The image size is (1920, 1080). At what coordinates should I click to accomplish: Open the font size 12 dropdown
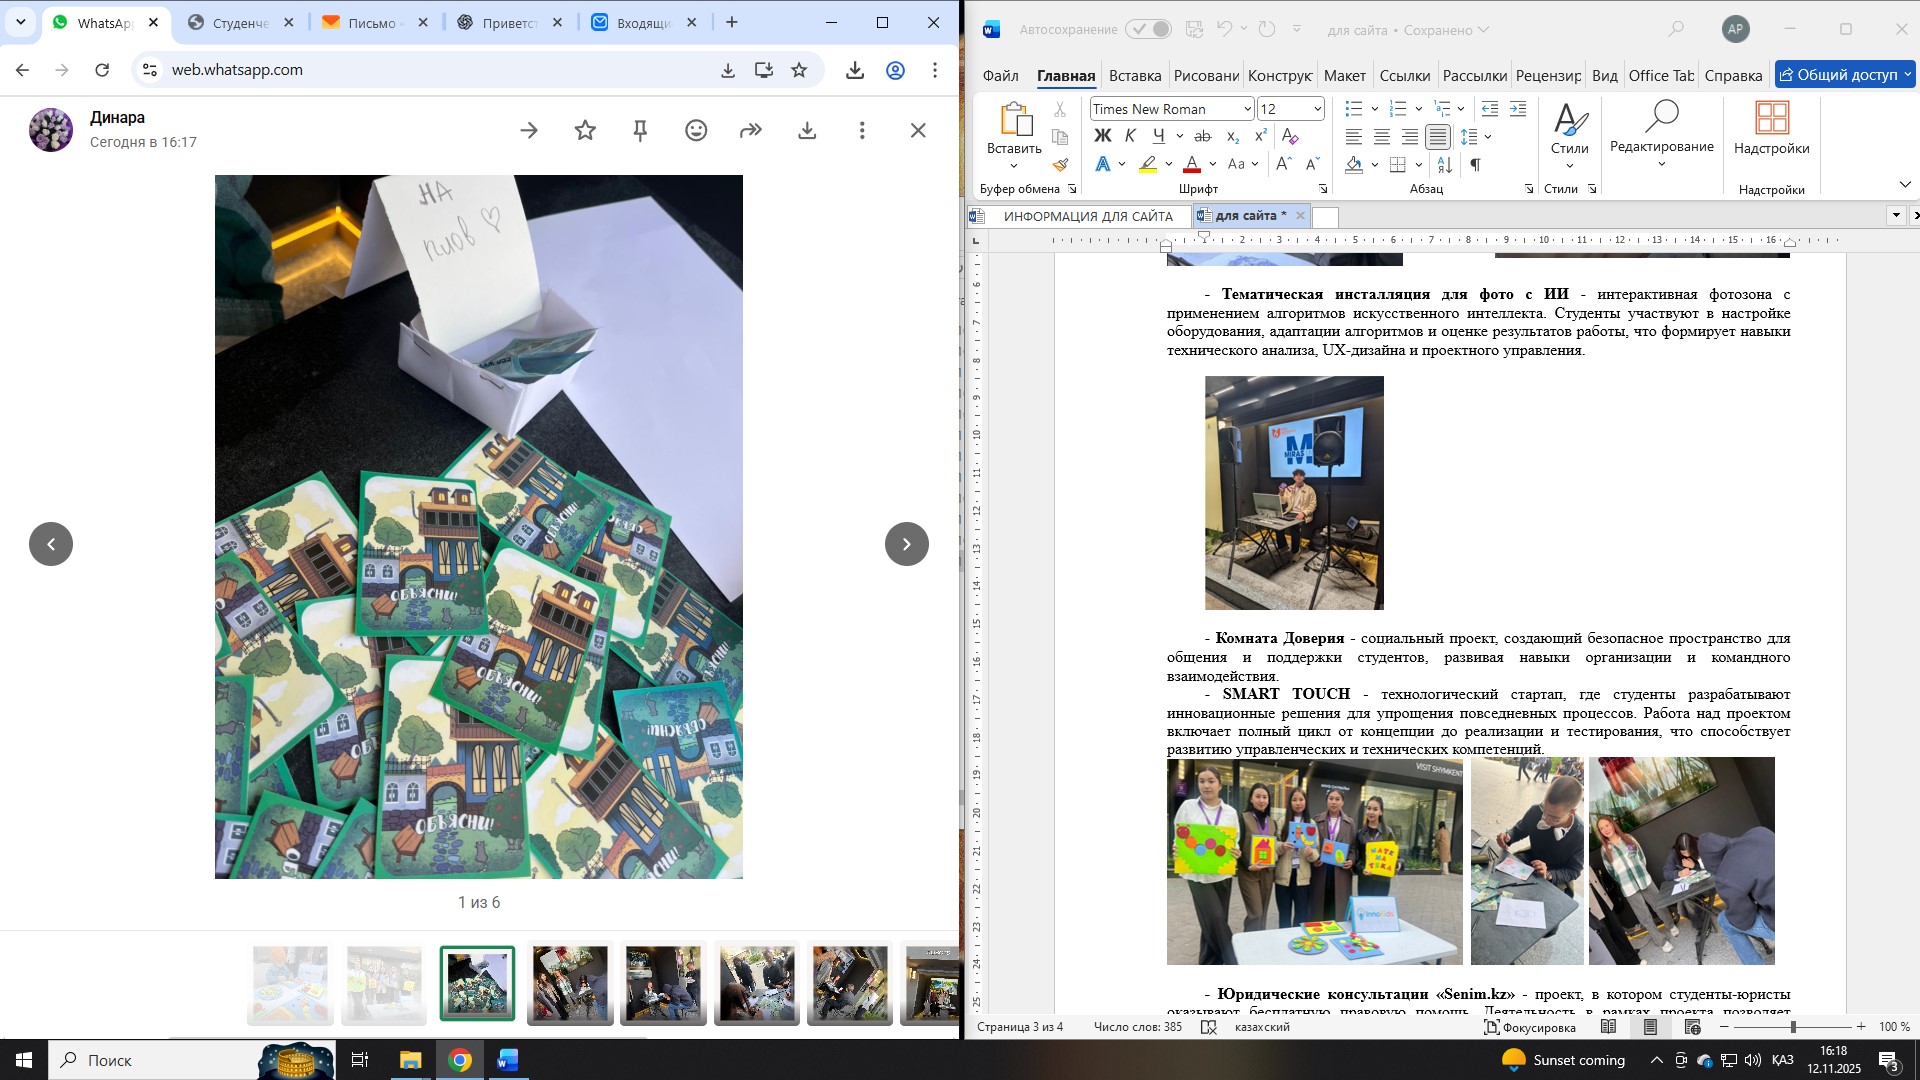[1317, 109]
